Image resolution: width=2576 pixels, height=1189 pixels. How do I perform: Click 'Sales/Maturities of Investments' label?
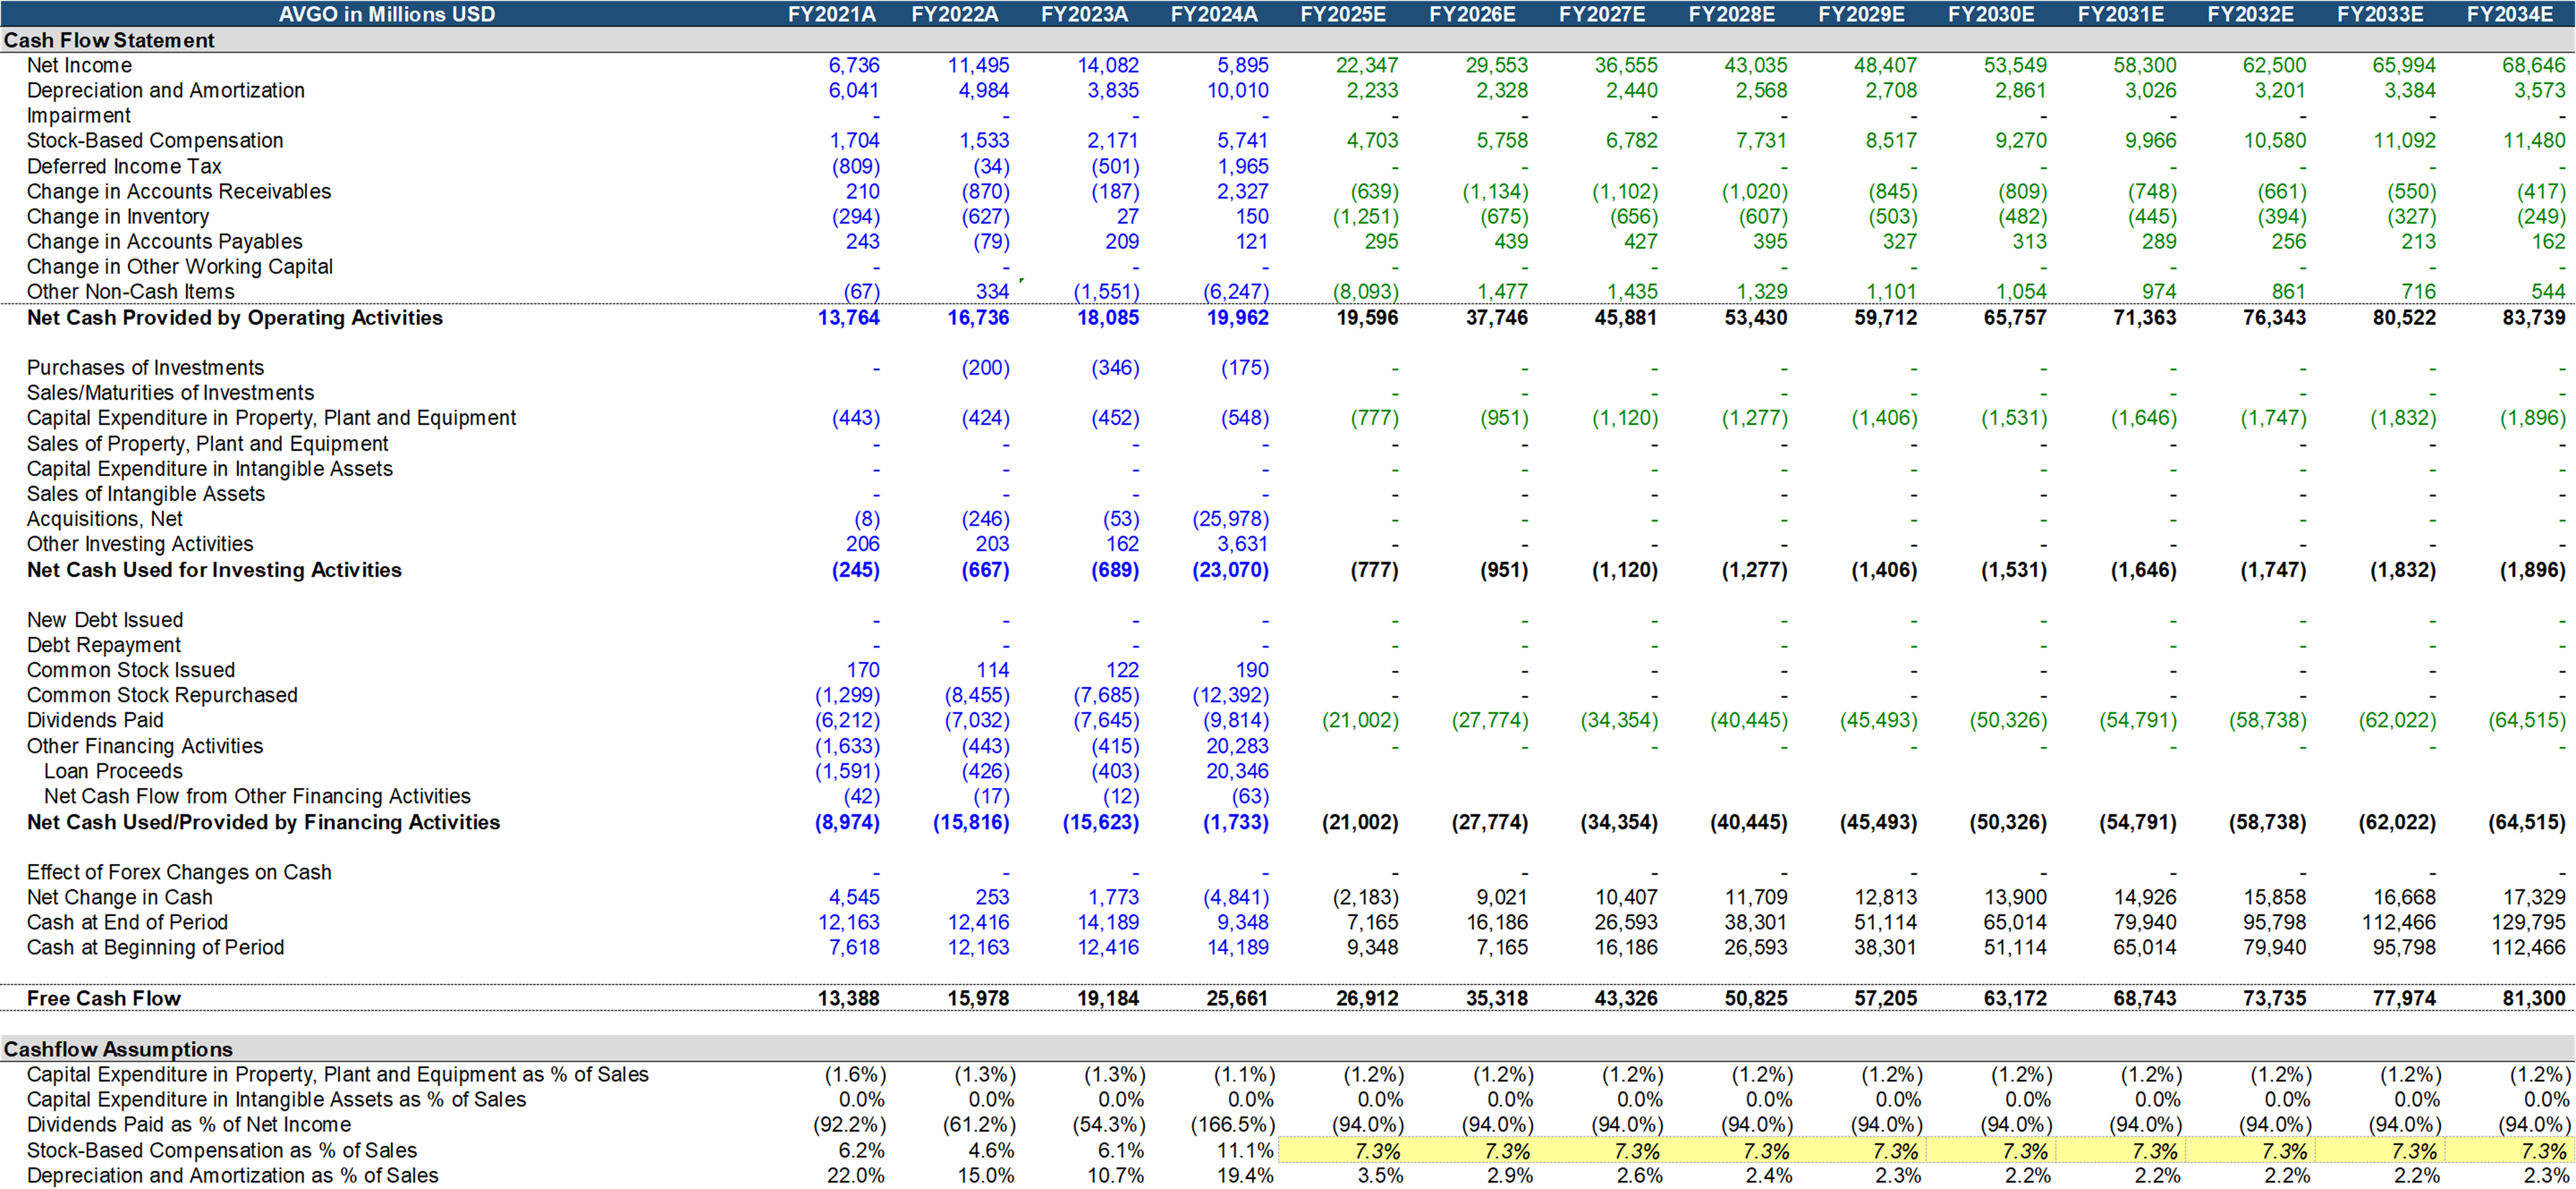pos(170,392)
